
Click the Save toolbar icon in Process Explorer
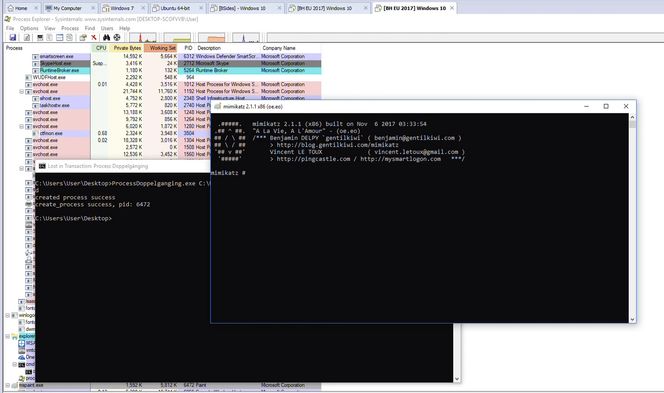[x=13, y=38]
